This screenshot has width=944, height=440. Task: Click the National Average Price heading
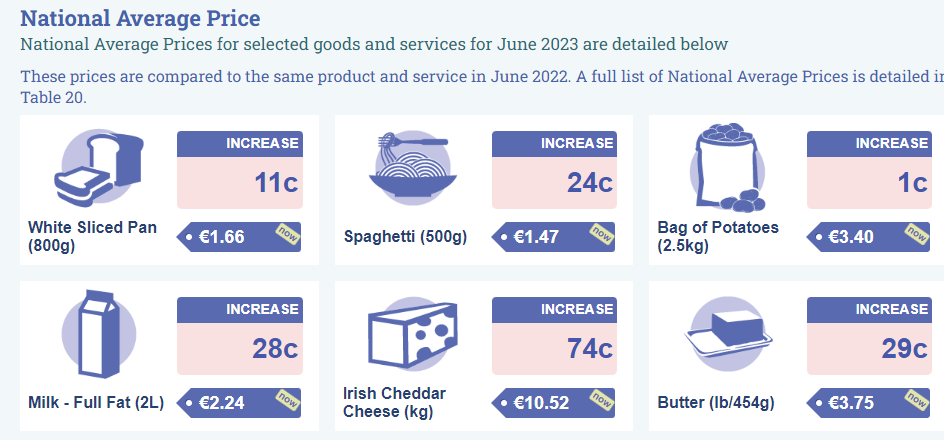(x=140, y=18)
